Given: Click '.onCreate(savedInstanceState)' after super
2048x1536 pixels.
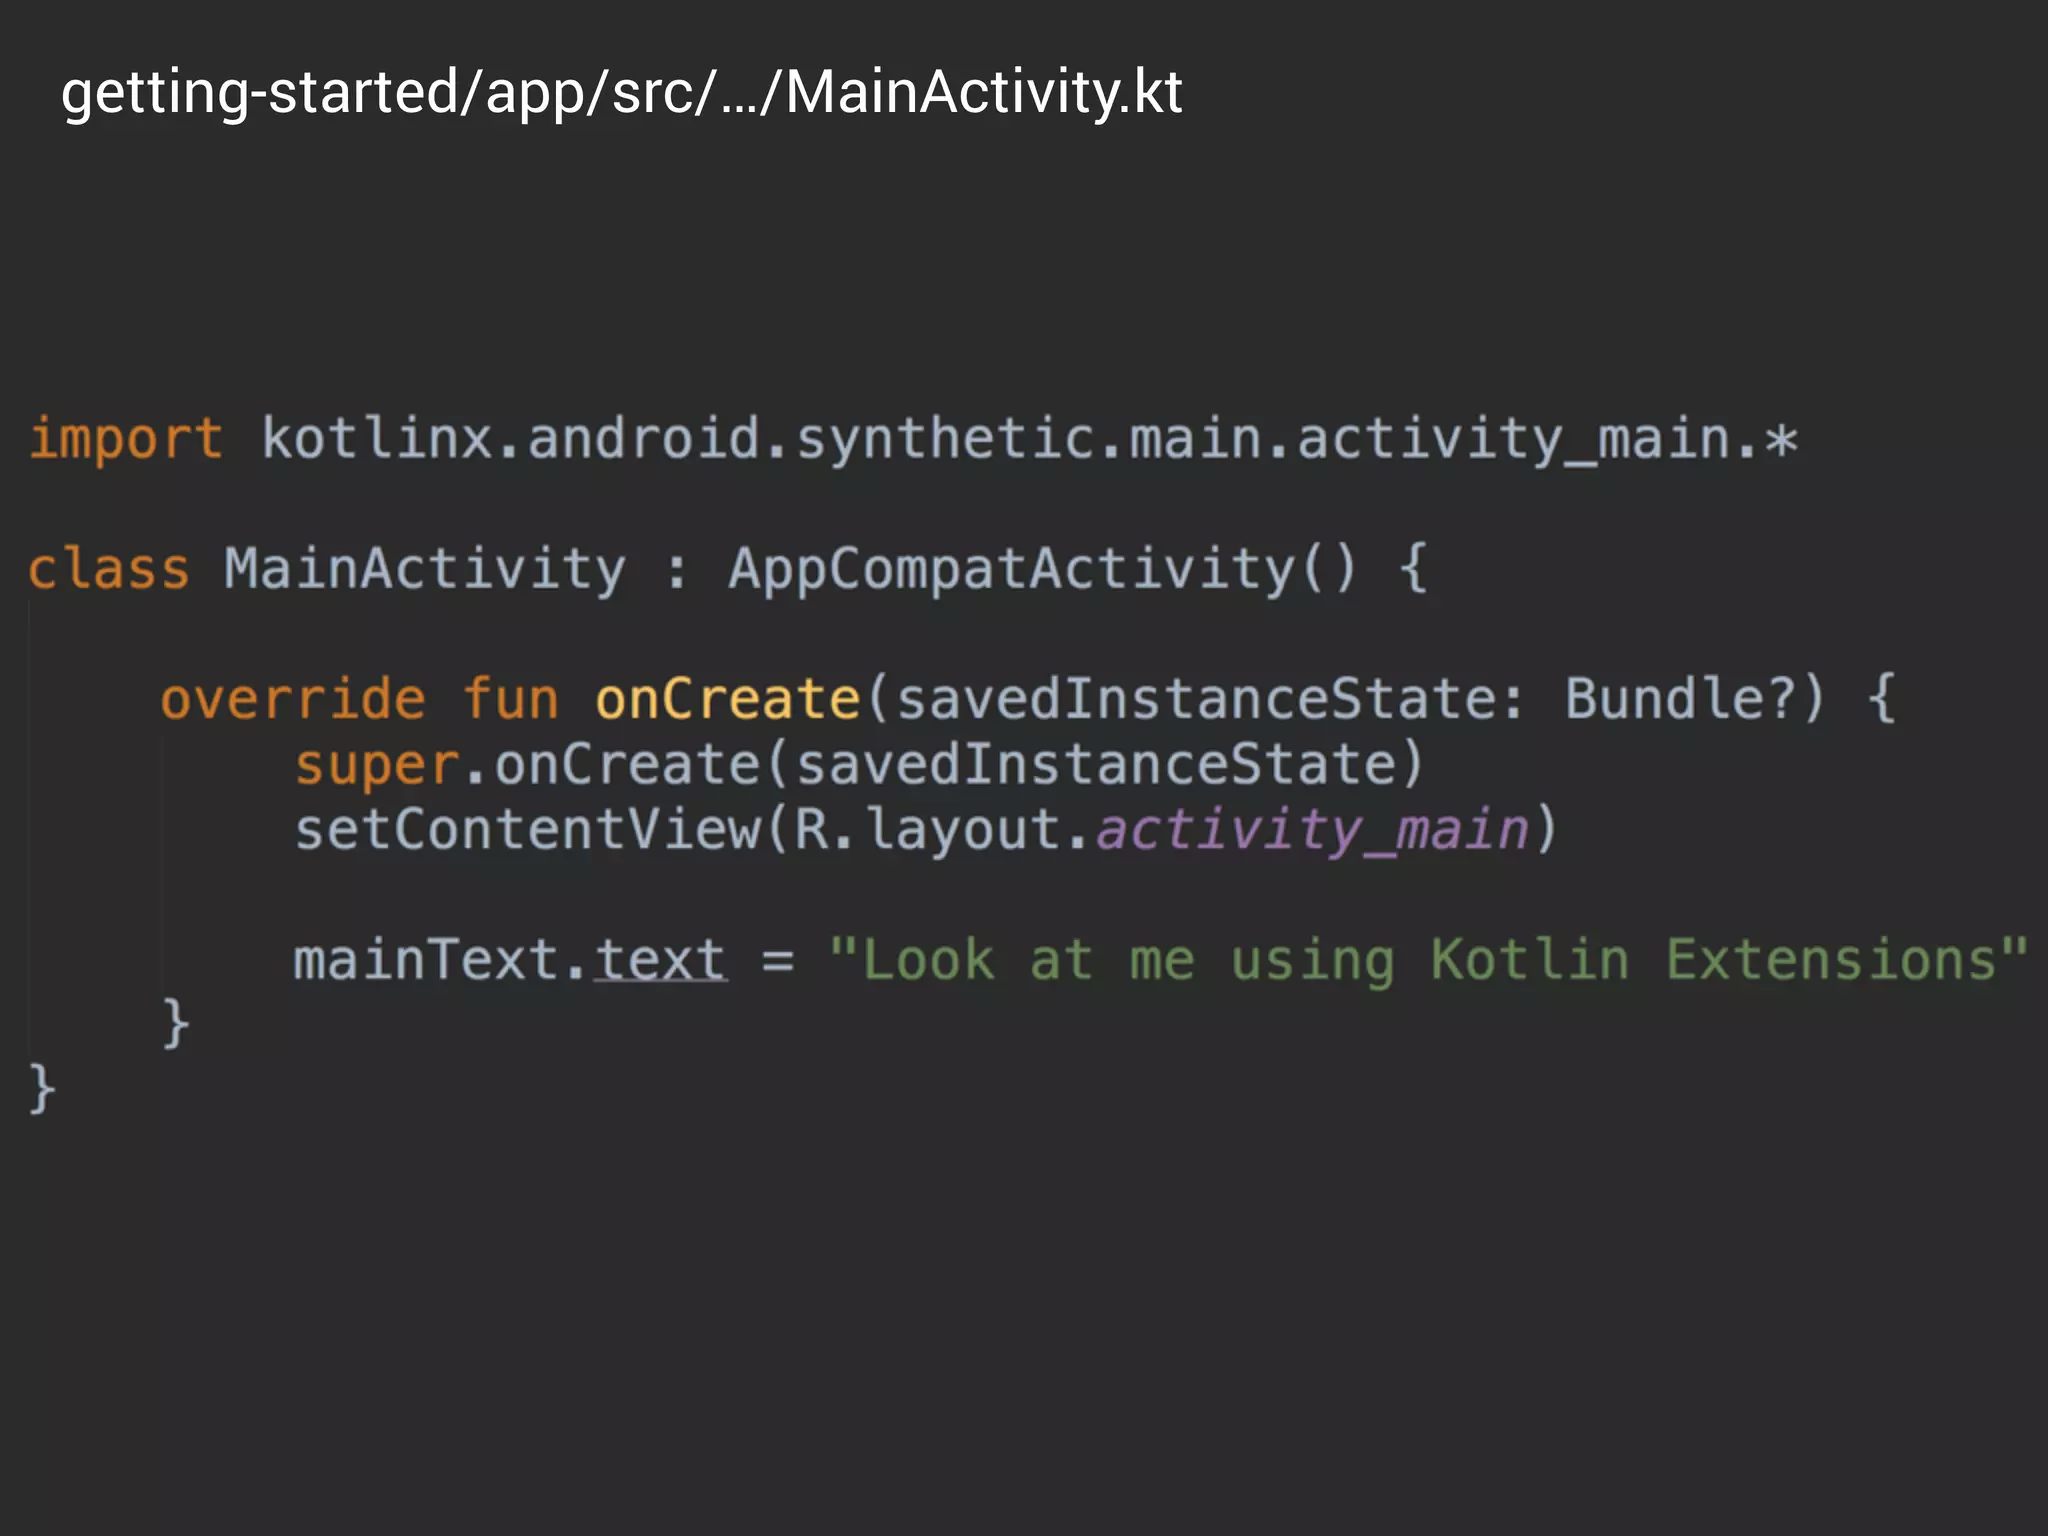Looking at the screenshot, I should pos(944,765).
